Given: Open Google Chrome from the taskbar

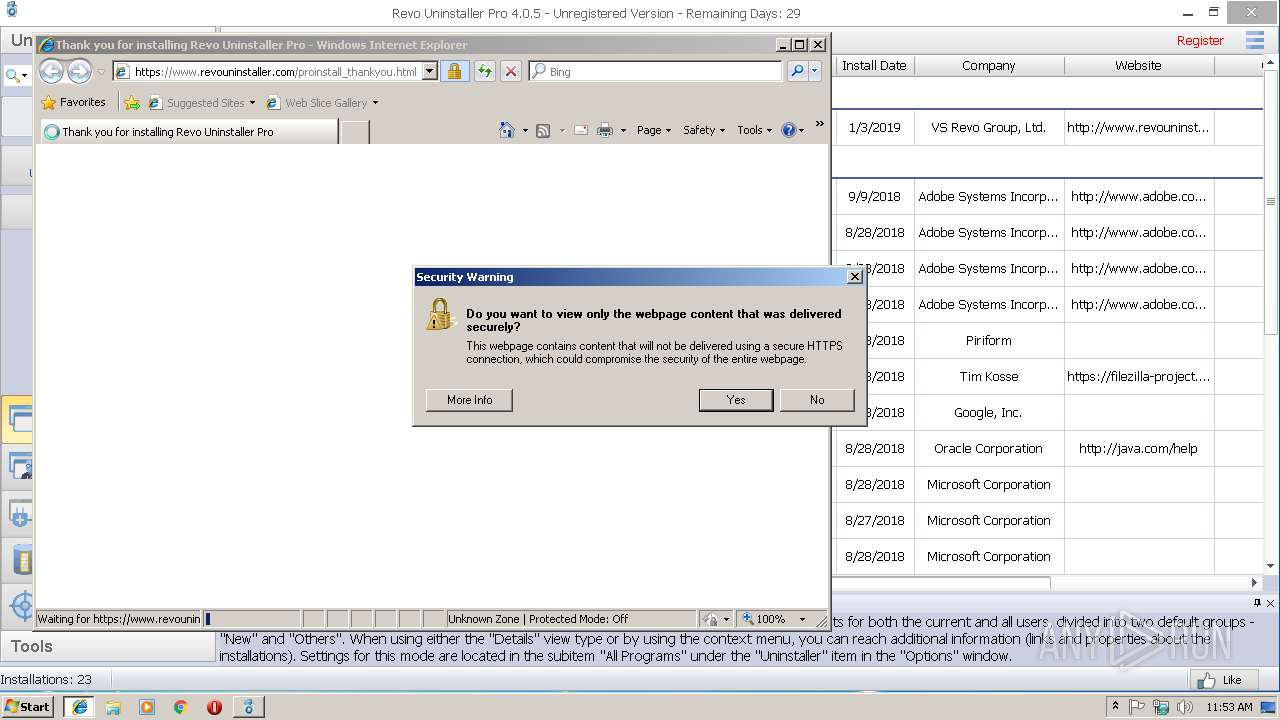Looking at the screenshot, I should [180, 707].
